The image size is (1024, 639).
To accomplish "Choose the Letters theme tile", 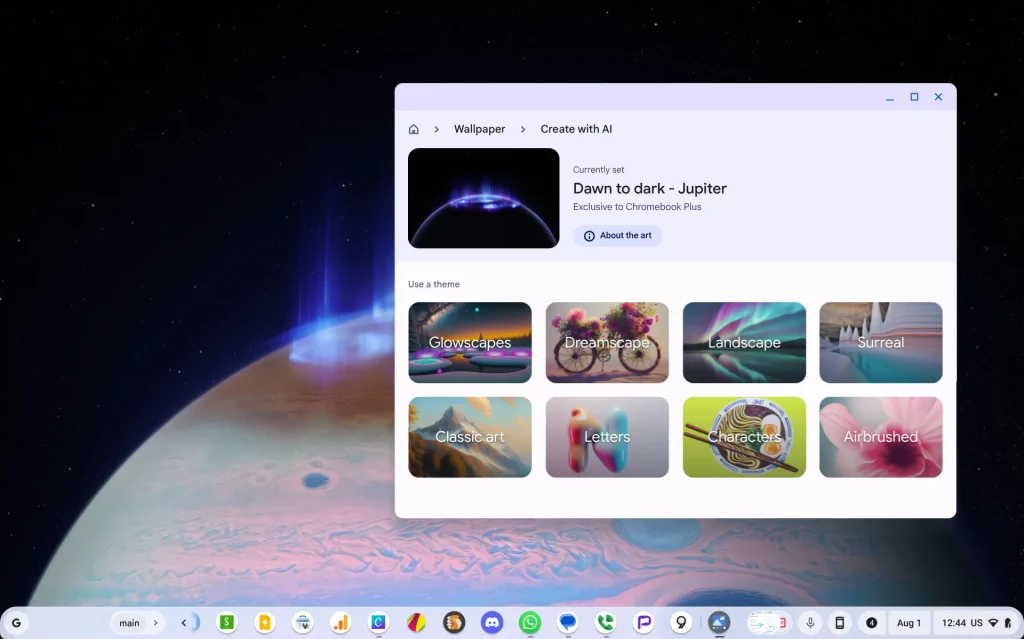I will click(x=607, y=437).
